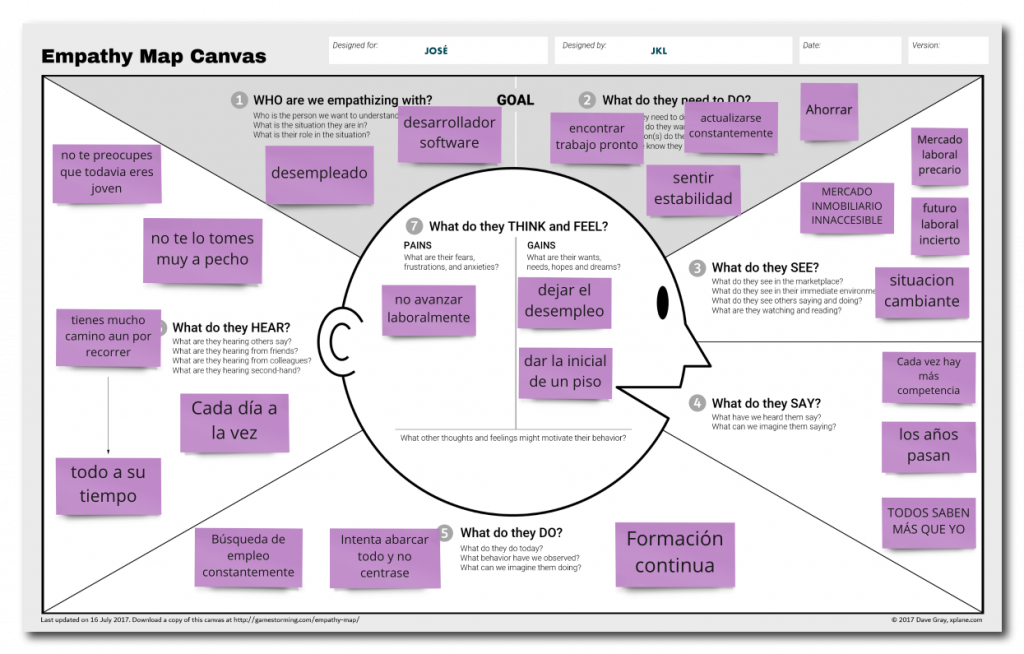Select the number 3 badge next to SEE
Screen dimensions: 1024x654
coord(697,268)
